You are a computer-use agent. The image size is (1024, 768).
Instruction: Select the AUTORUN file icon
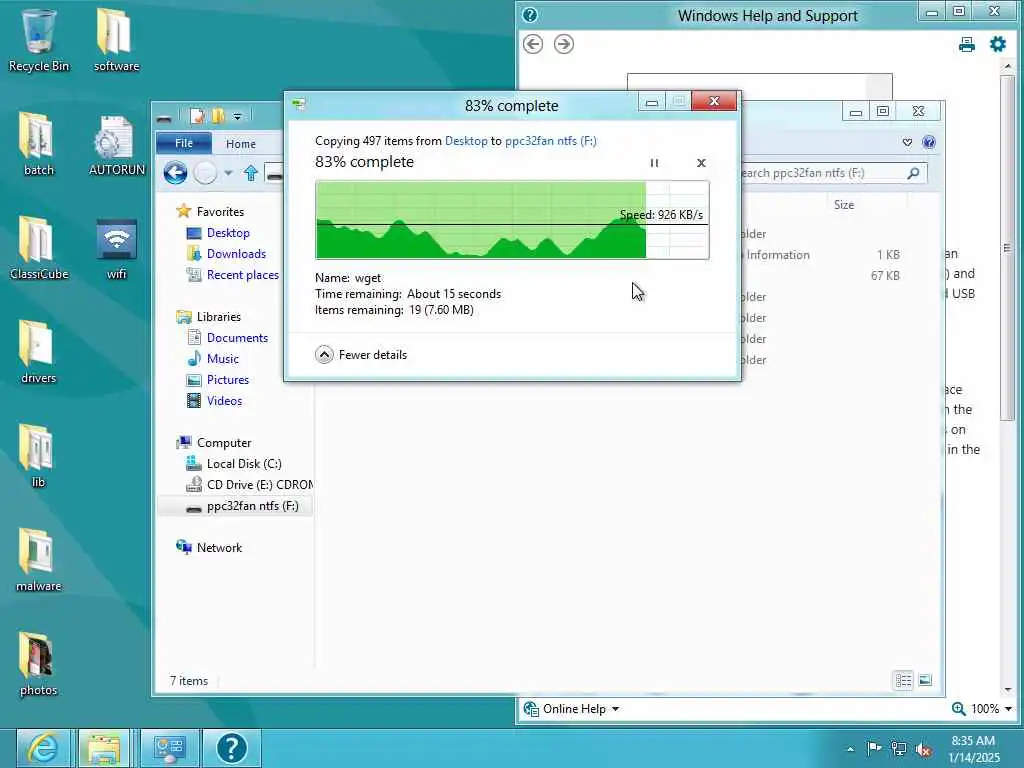click(116, 144)
